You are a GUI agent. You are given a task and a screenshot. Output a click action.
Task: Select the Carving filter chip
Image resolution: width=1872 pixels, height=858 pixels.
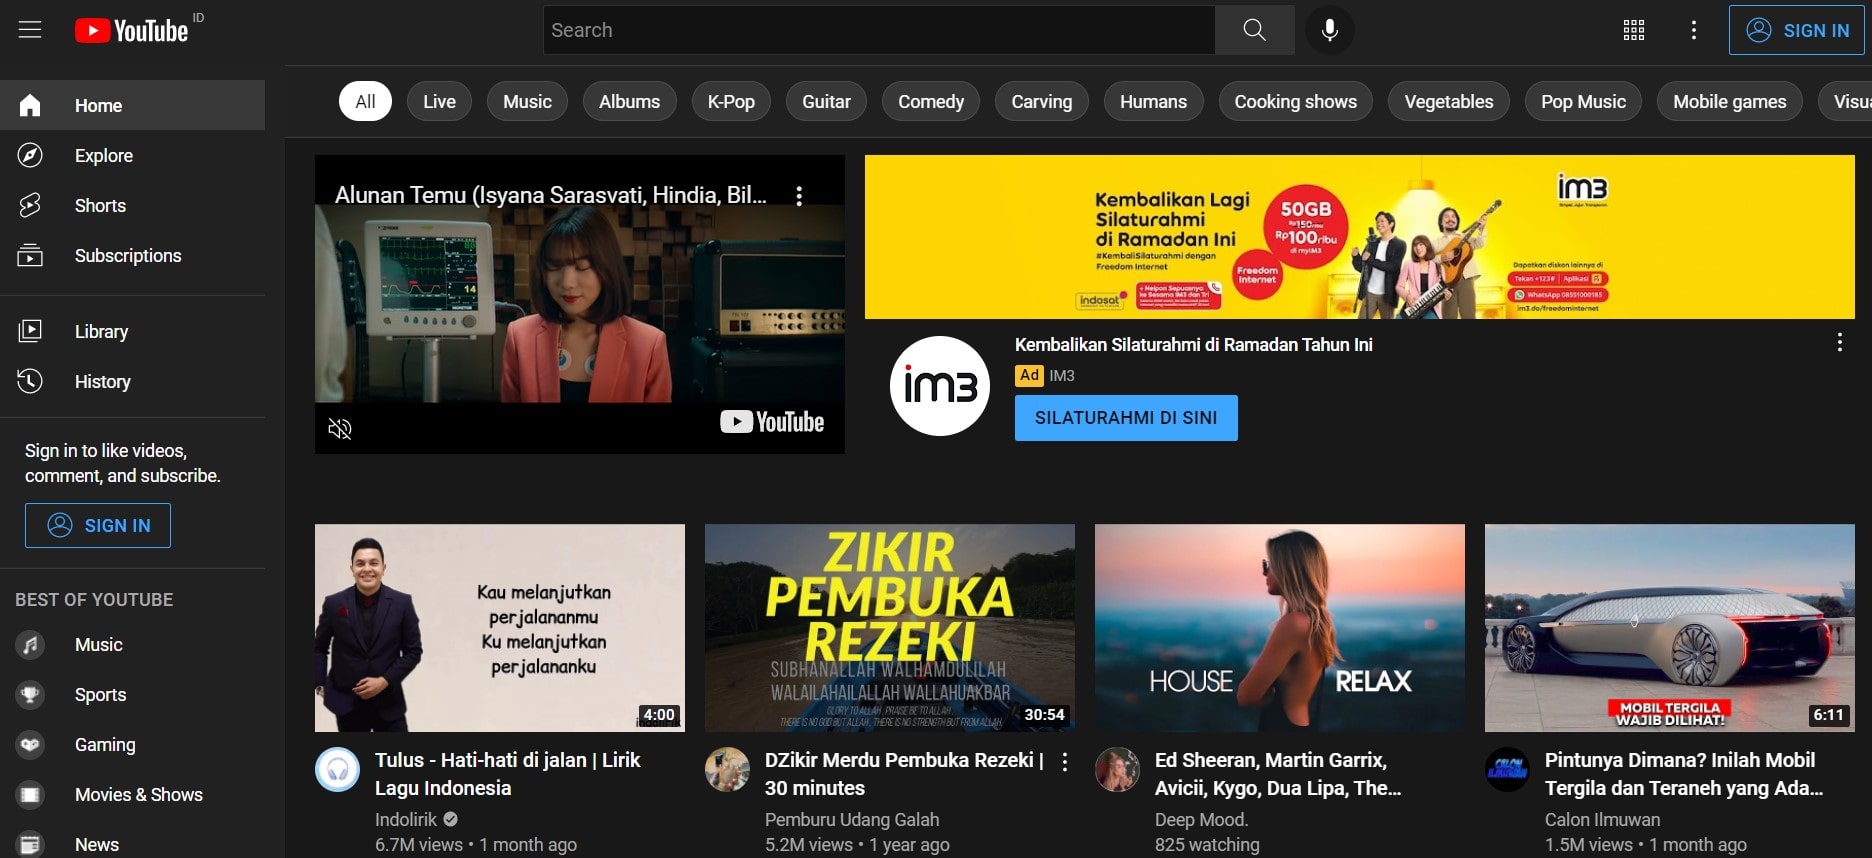click(x=1041, y=101)
